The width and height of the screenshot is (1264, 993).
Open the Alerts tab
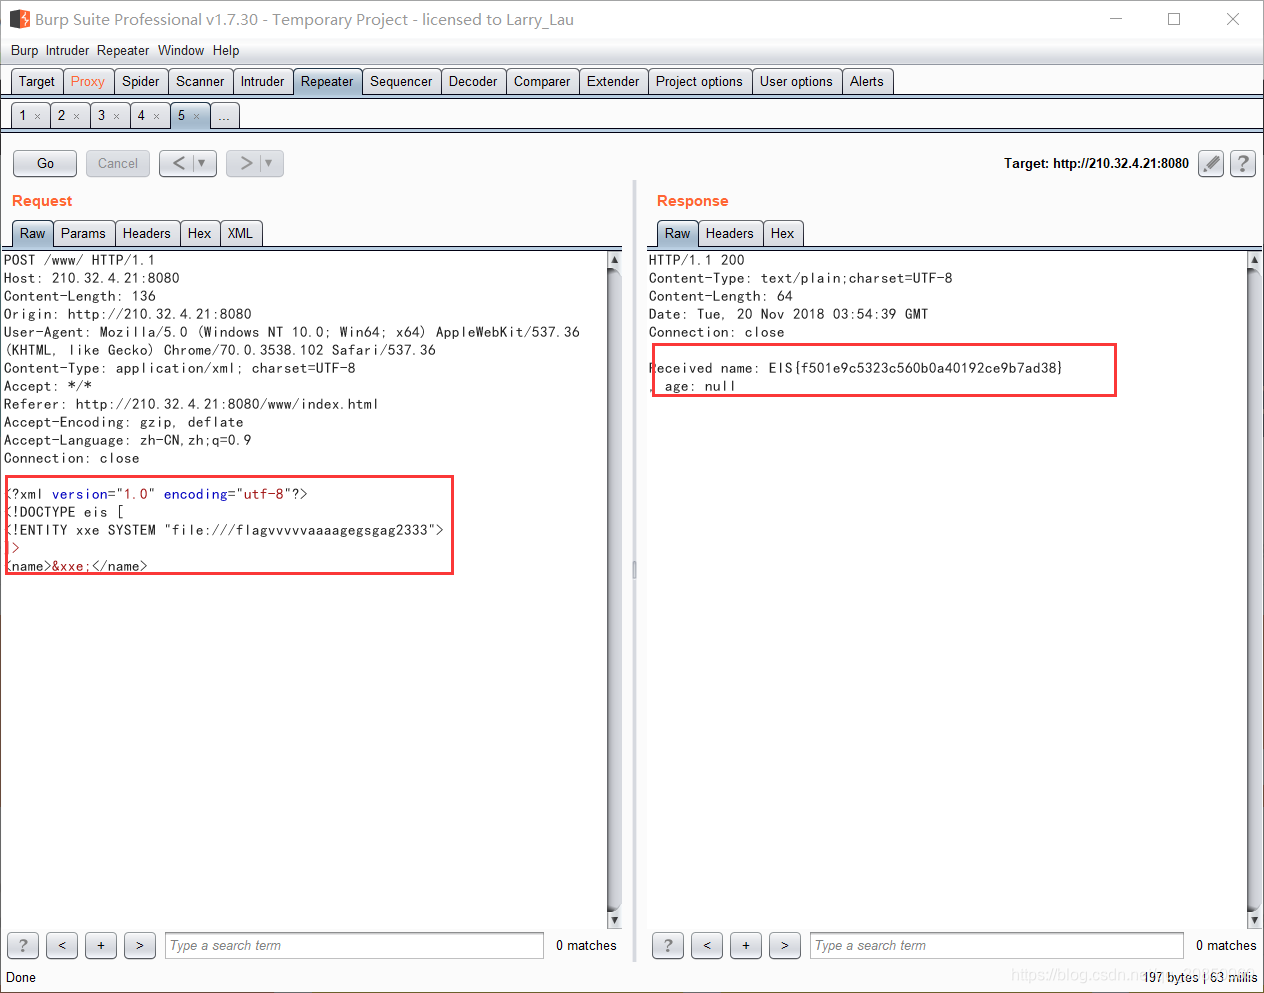click(x=867, y=82)
